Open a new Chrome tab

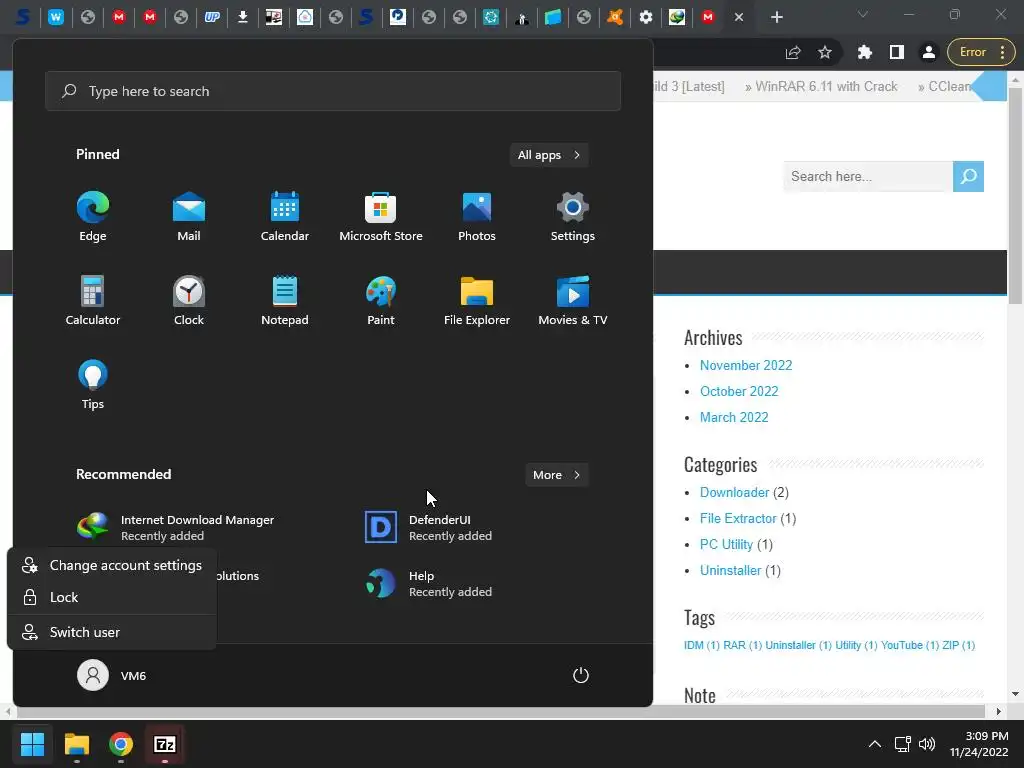coord(776,17)
